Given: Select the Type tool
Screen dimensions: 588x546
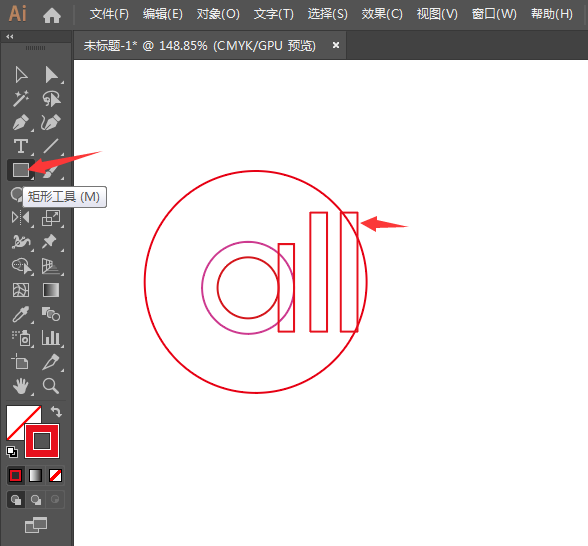Looking at the screenshot, I should click(x=21, y=146).
